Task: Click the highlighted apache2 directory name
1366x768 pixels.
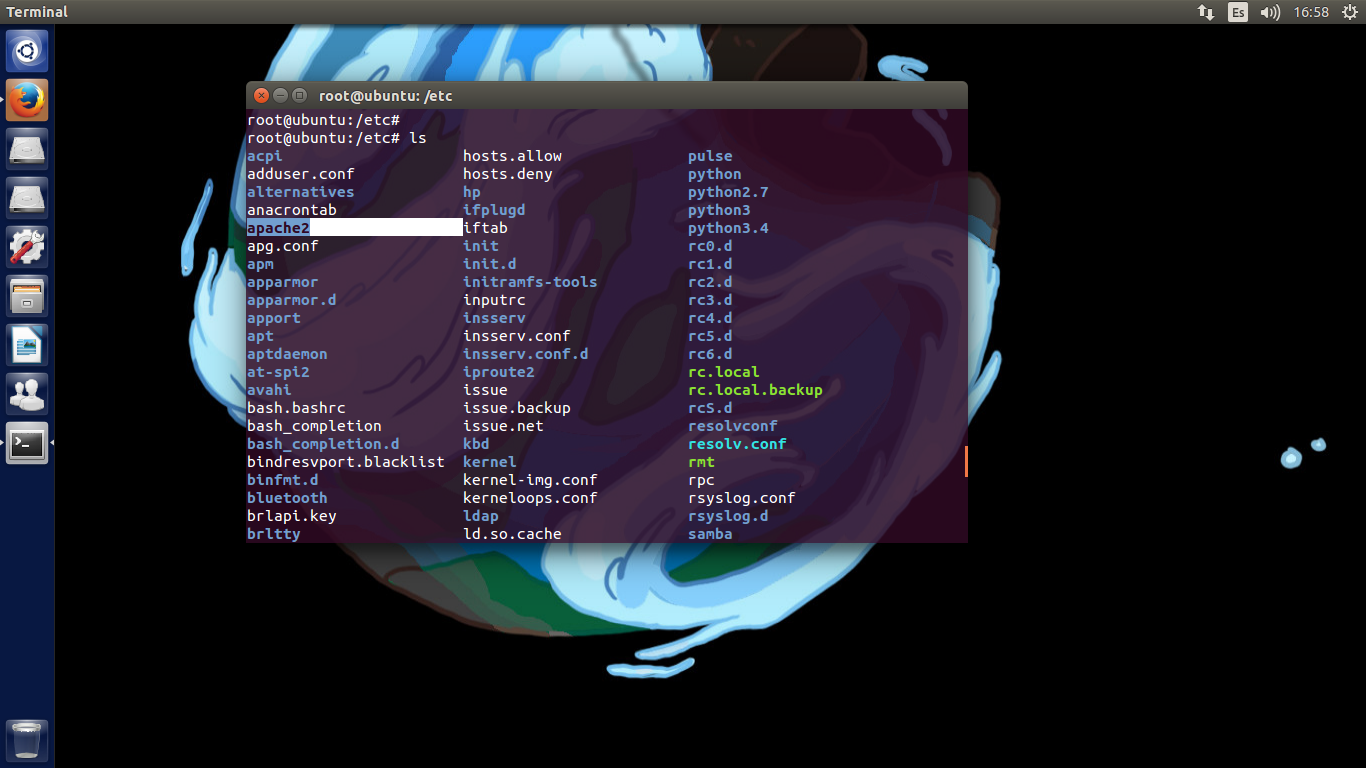Action: [x=277, y=227]
